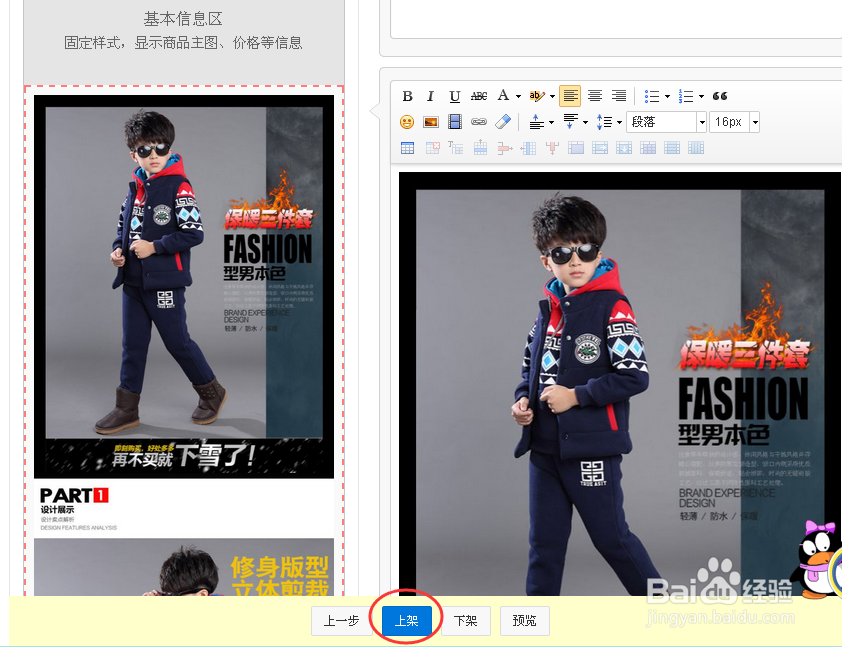Insert an unordered bullet list

point(651,96)
